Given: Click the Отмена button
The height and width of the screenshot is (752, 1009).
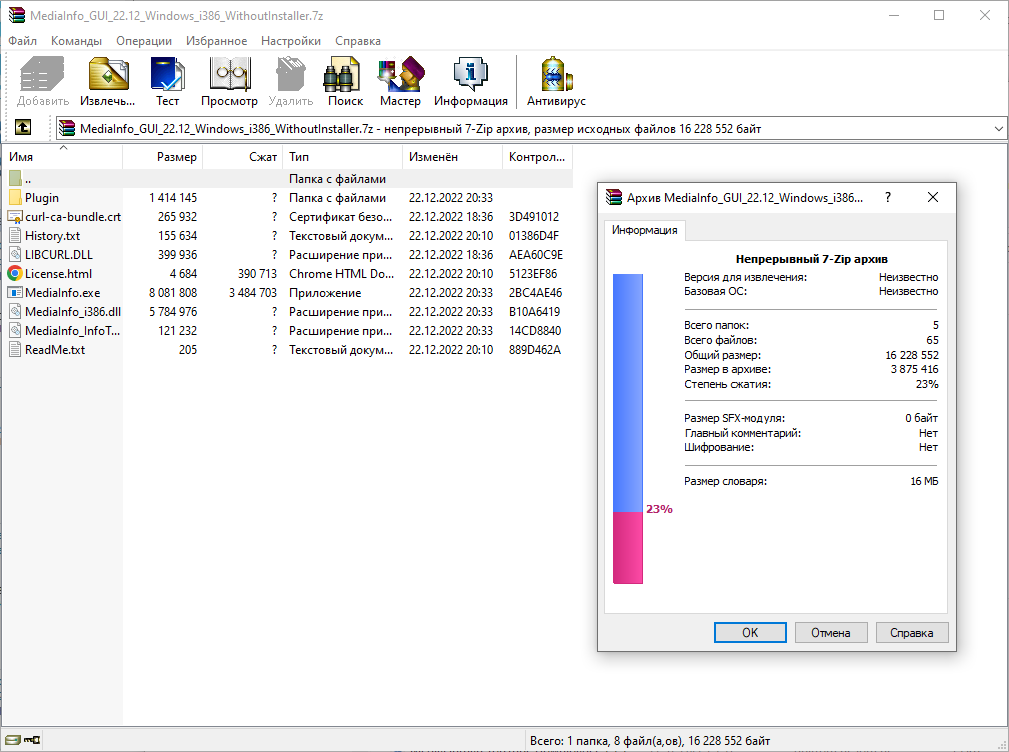Looking at the screenshot, I should (831, 632).
